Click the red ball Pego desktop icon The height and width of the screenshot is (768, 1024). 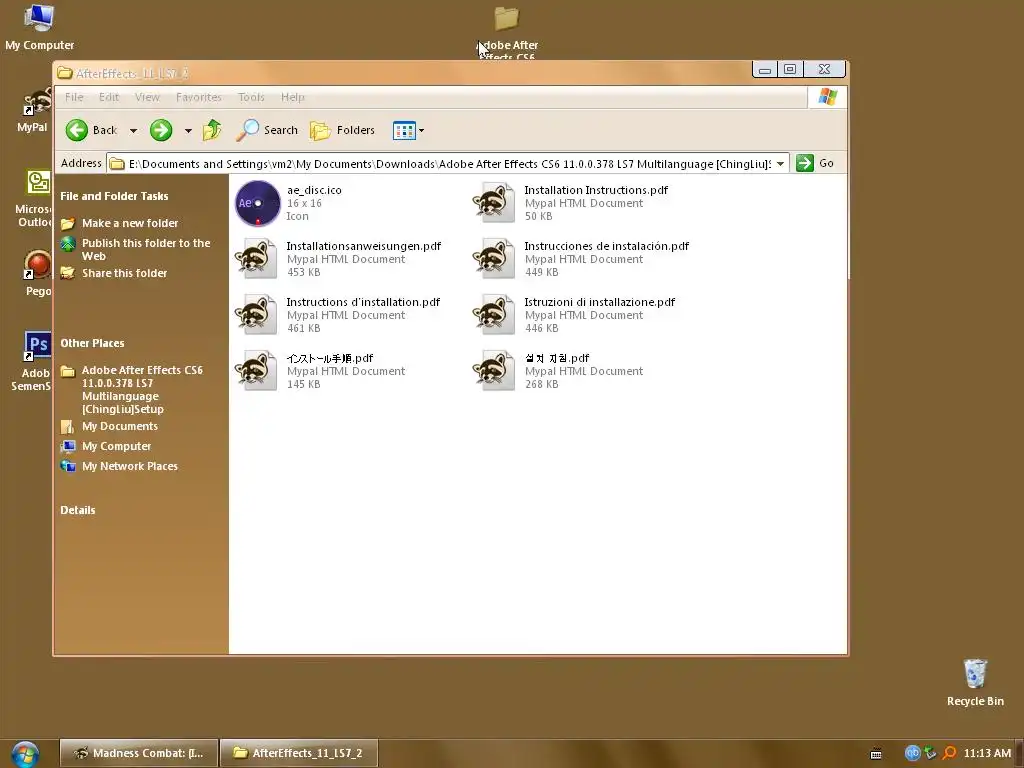[38, 264]
